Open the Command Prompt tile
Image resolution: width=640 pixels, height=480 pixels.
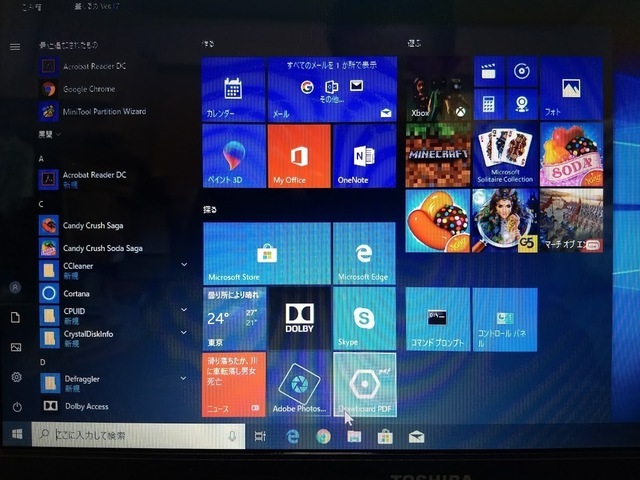438,319
